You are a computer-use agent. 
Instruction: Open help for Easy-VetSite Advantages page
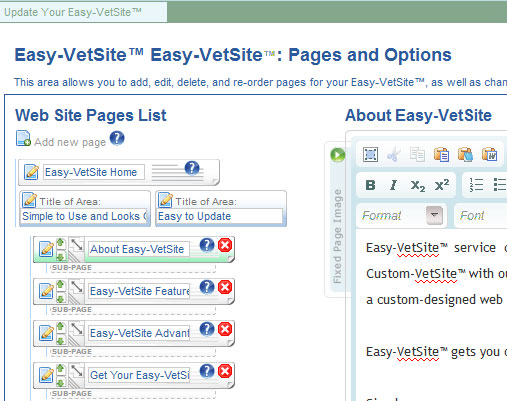[207, 329]
